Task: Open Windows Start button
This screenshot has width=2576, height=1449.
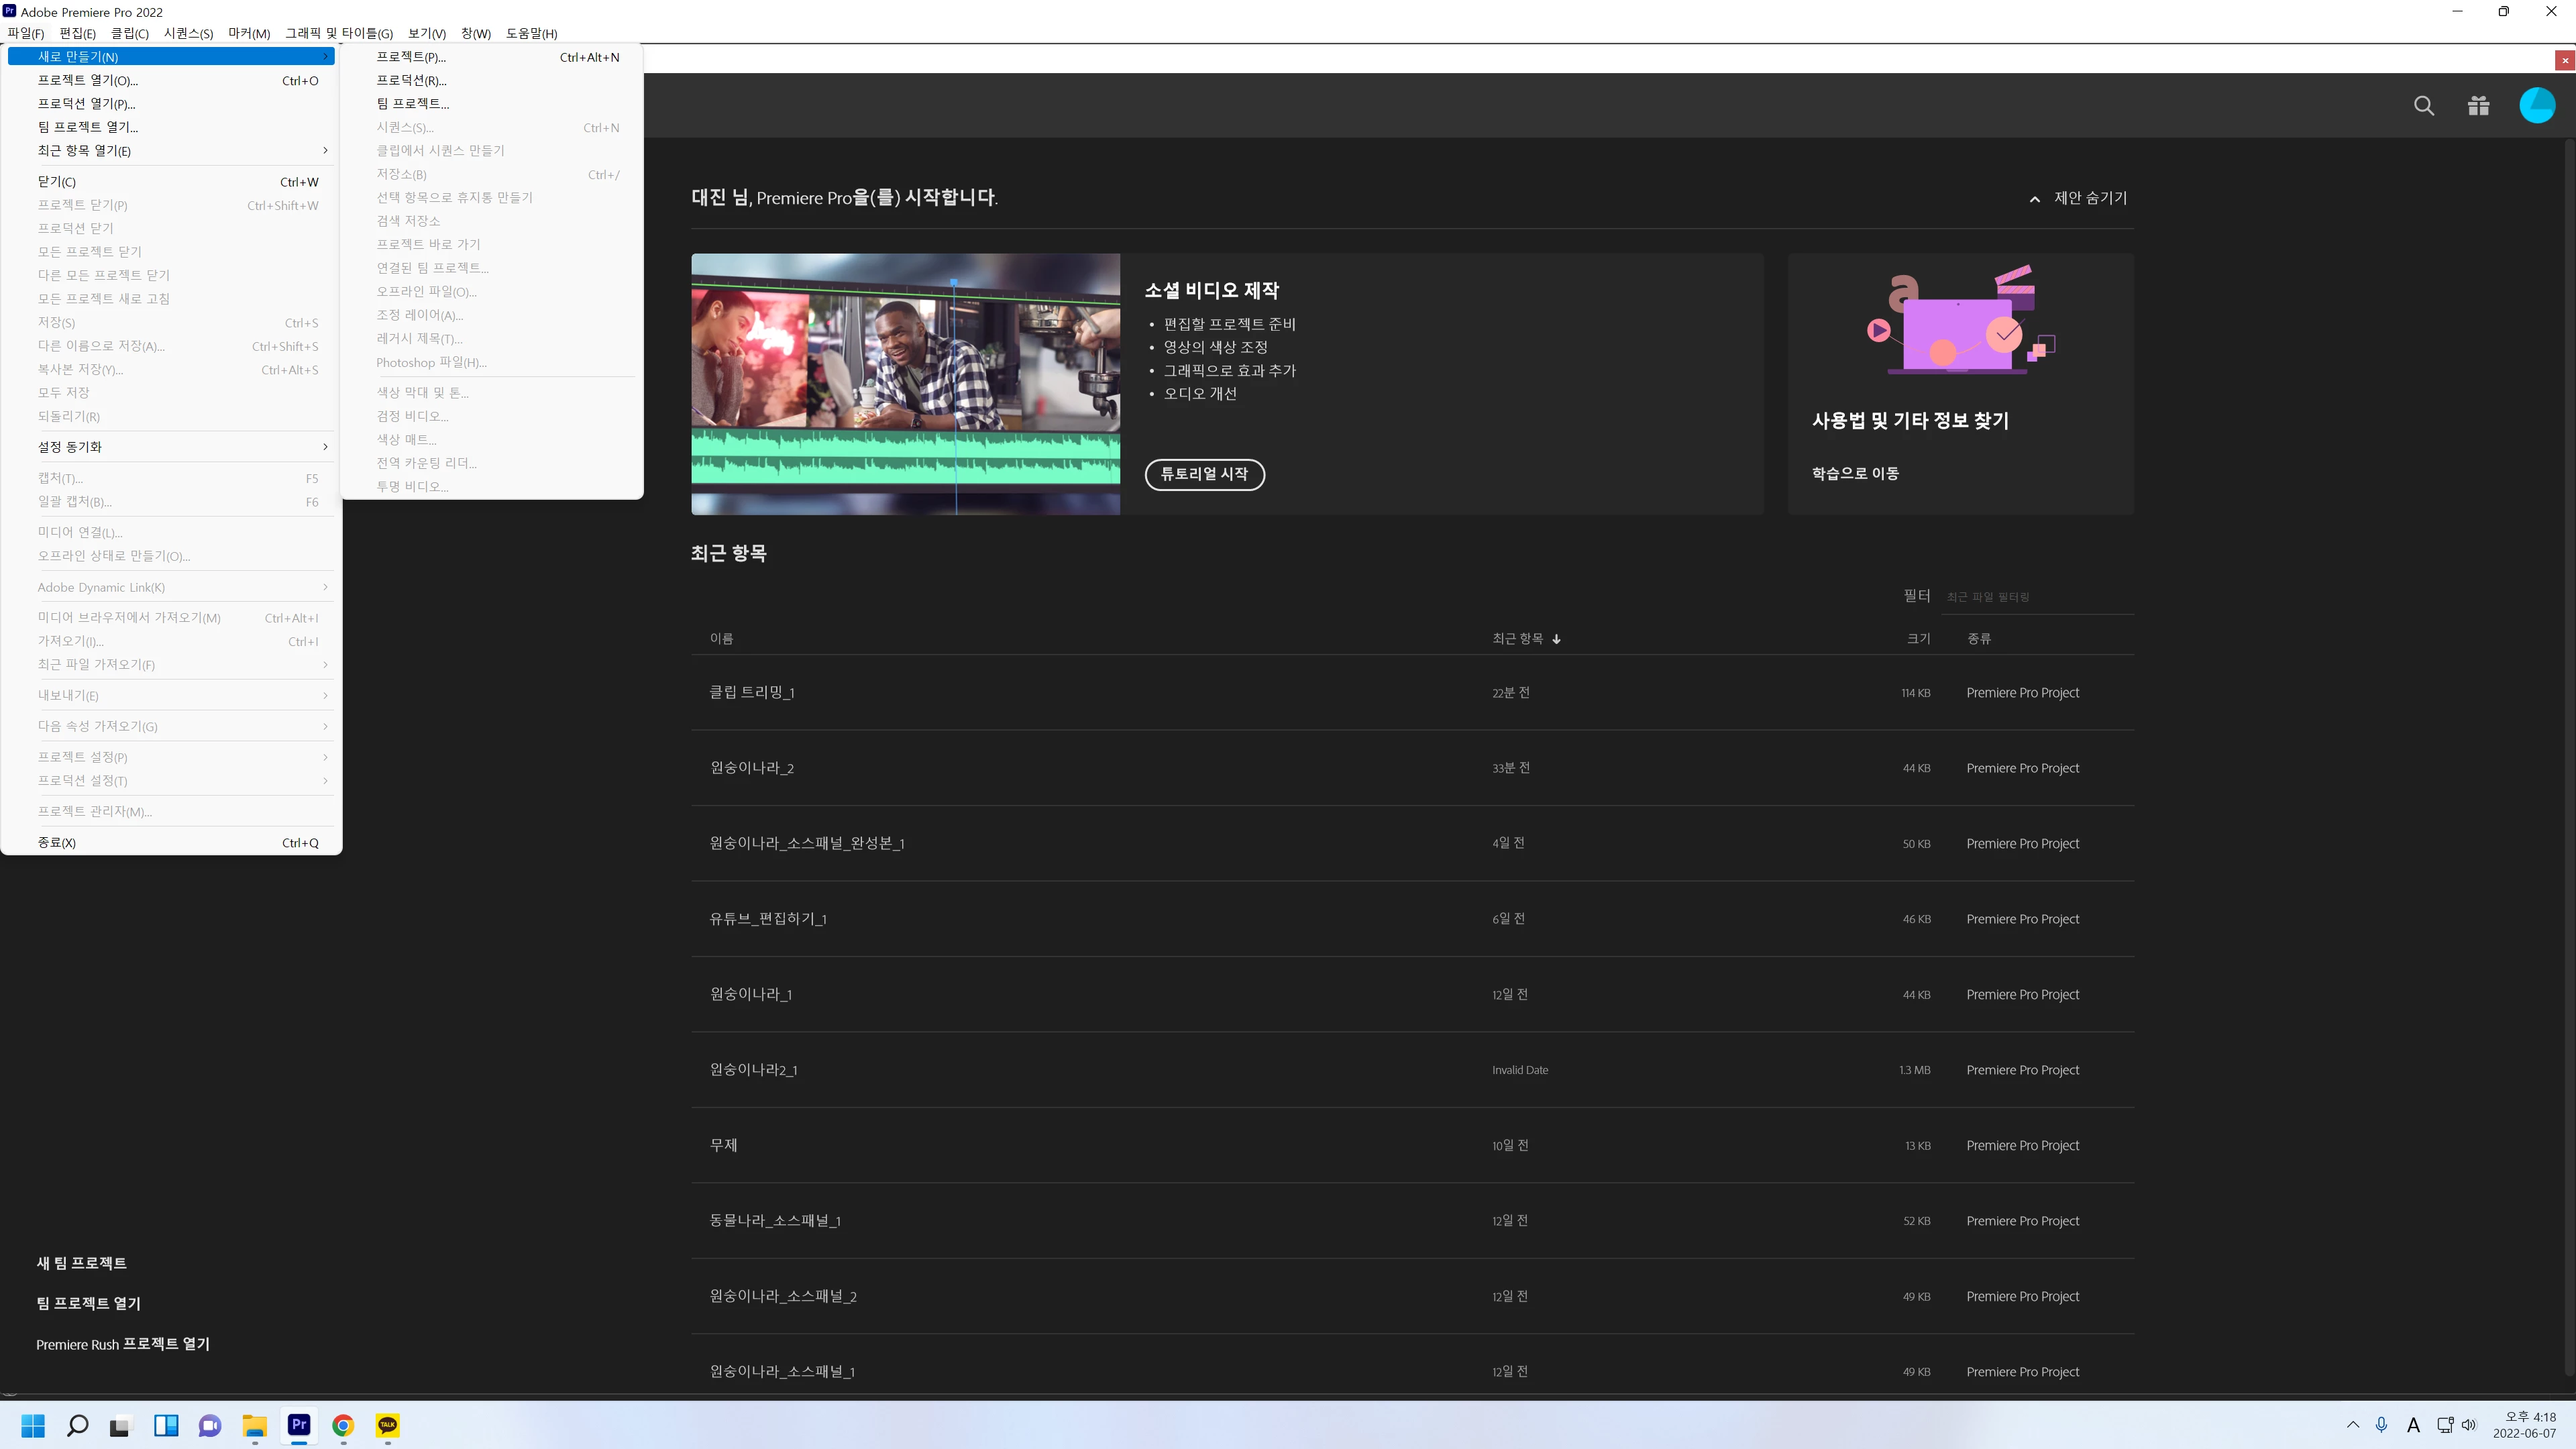Action: click(x=33, y=1425)
